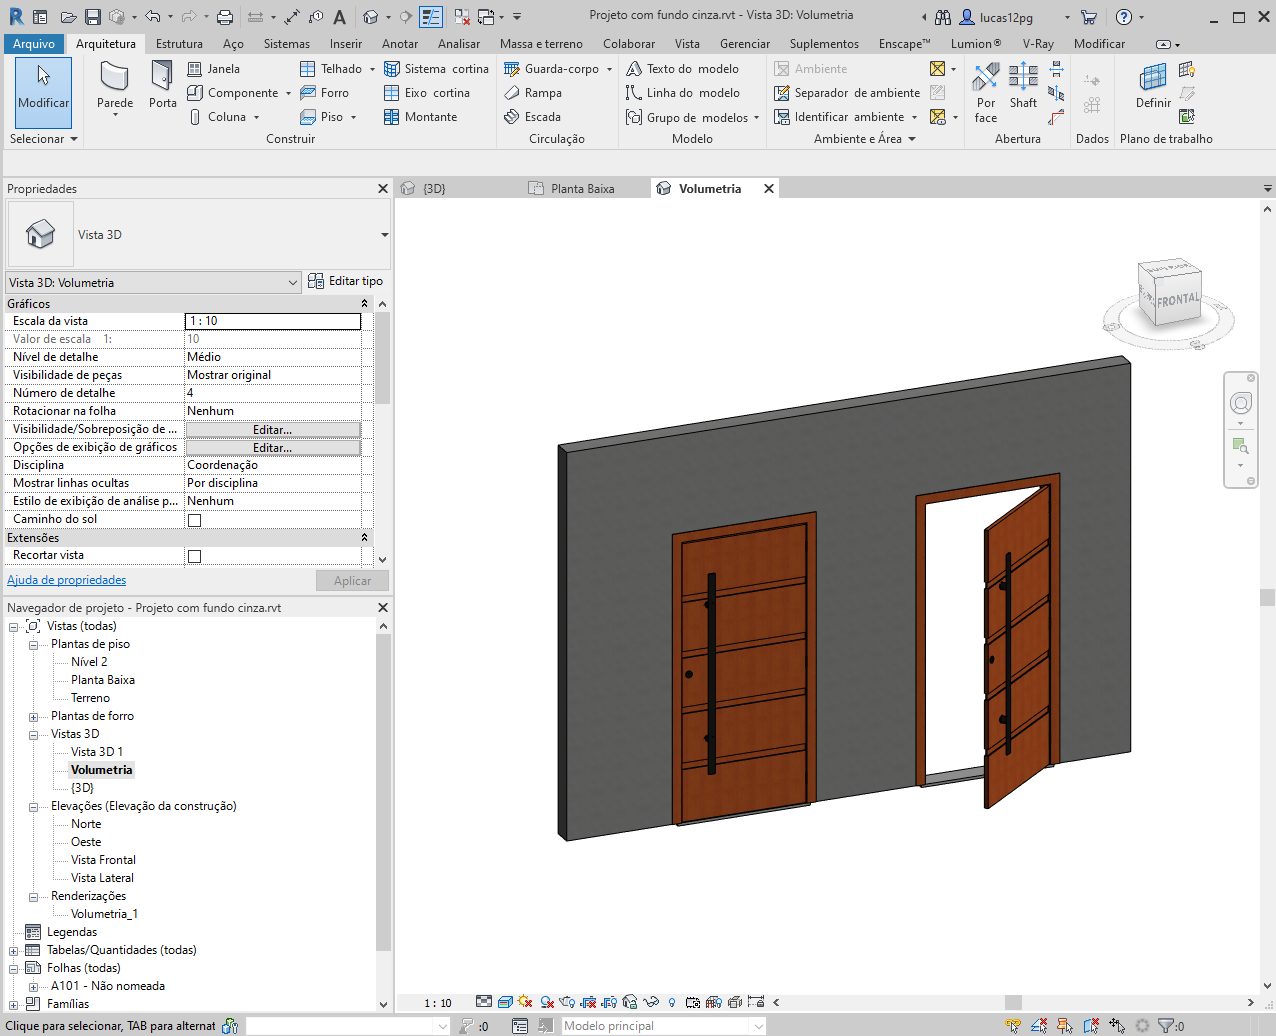
Task: Select the Parede wall tool
Action: [x=115, y=85]
